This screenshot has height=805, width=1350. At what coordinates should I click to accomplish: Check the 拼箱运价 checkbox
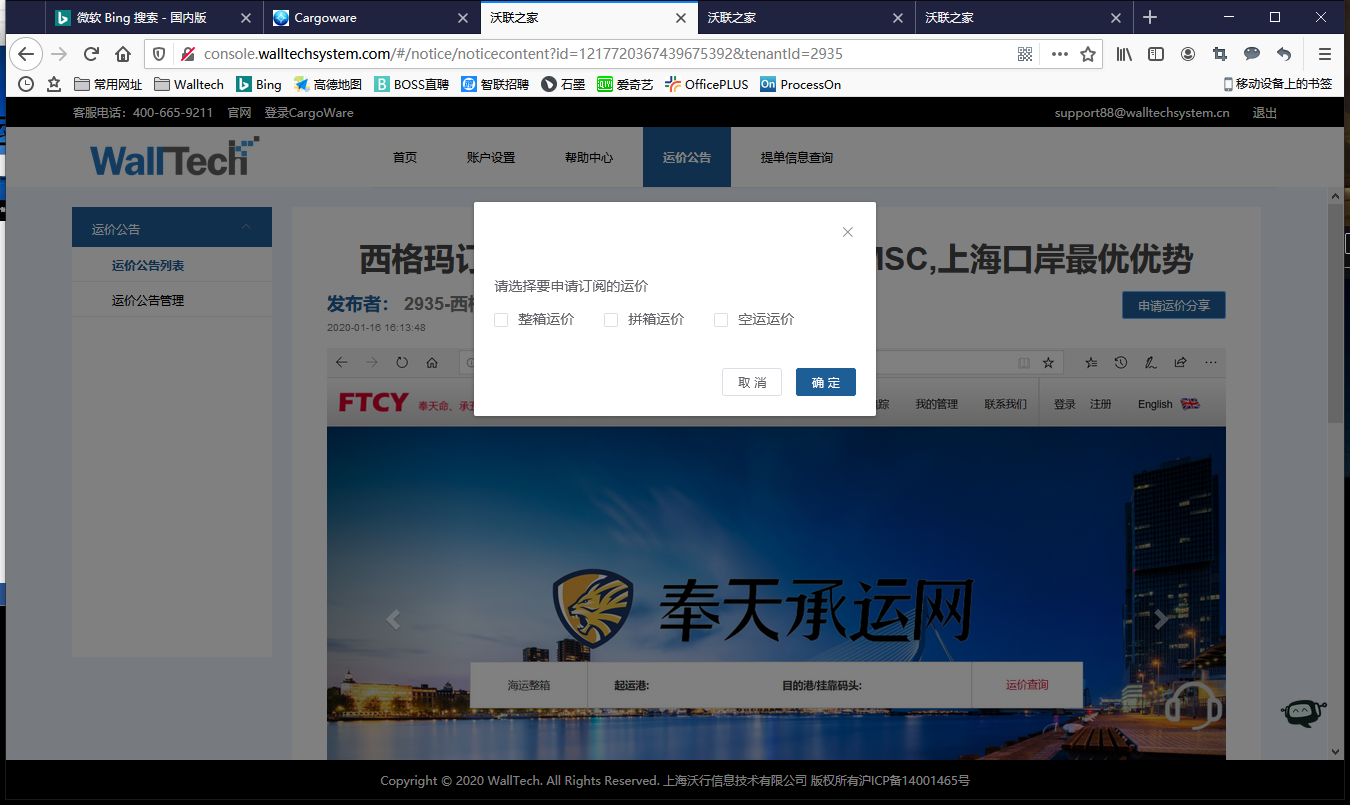click(611, 320)
